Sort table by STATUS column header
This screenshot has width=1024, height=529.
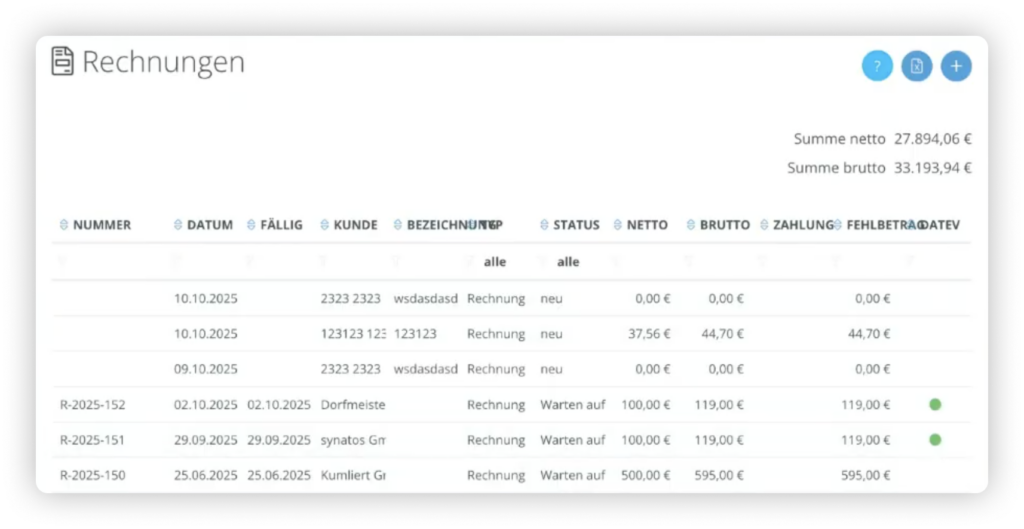point(576,225)
